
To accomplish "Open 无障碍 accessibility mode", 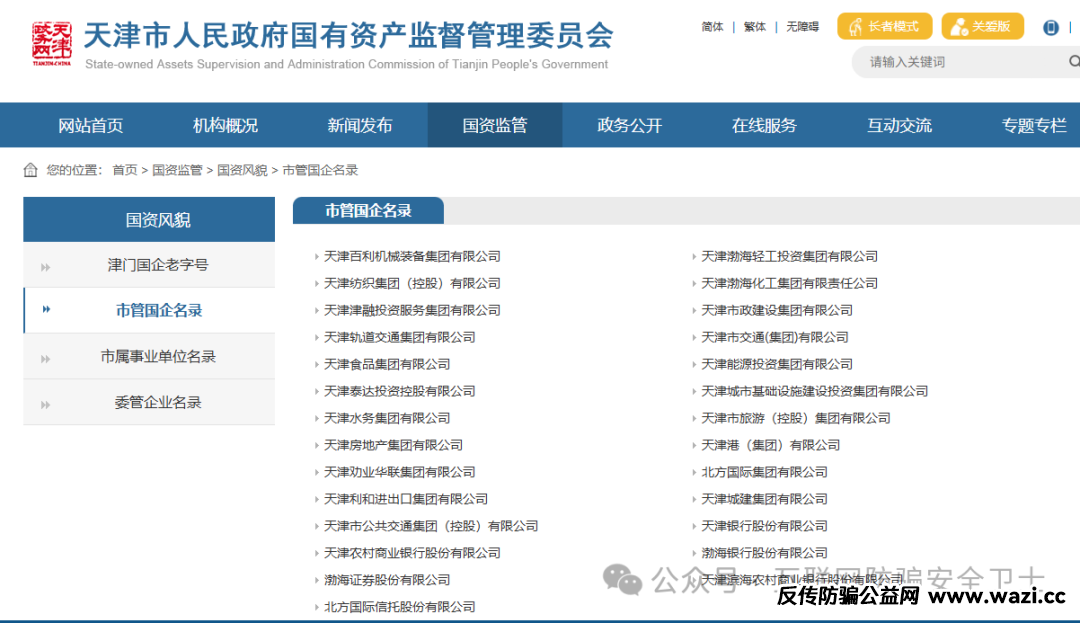I will coord(802,27).
